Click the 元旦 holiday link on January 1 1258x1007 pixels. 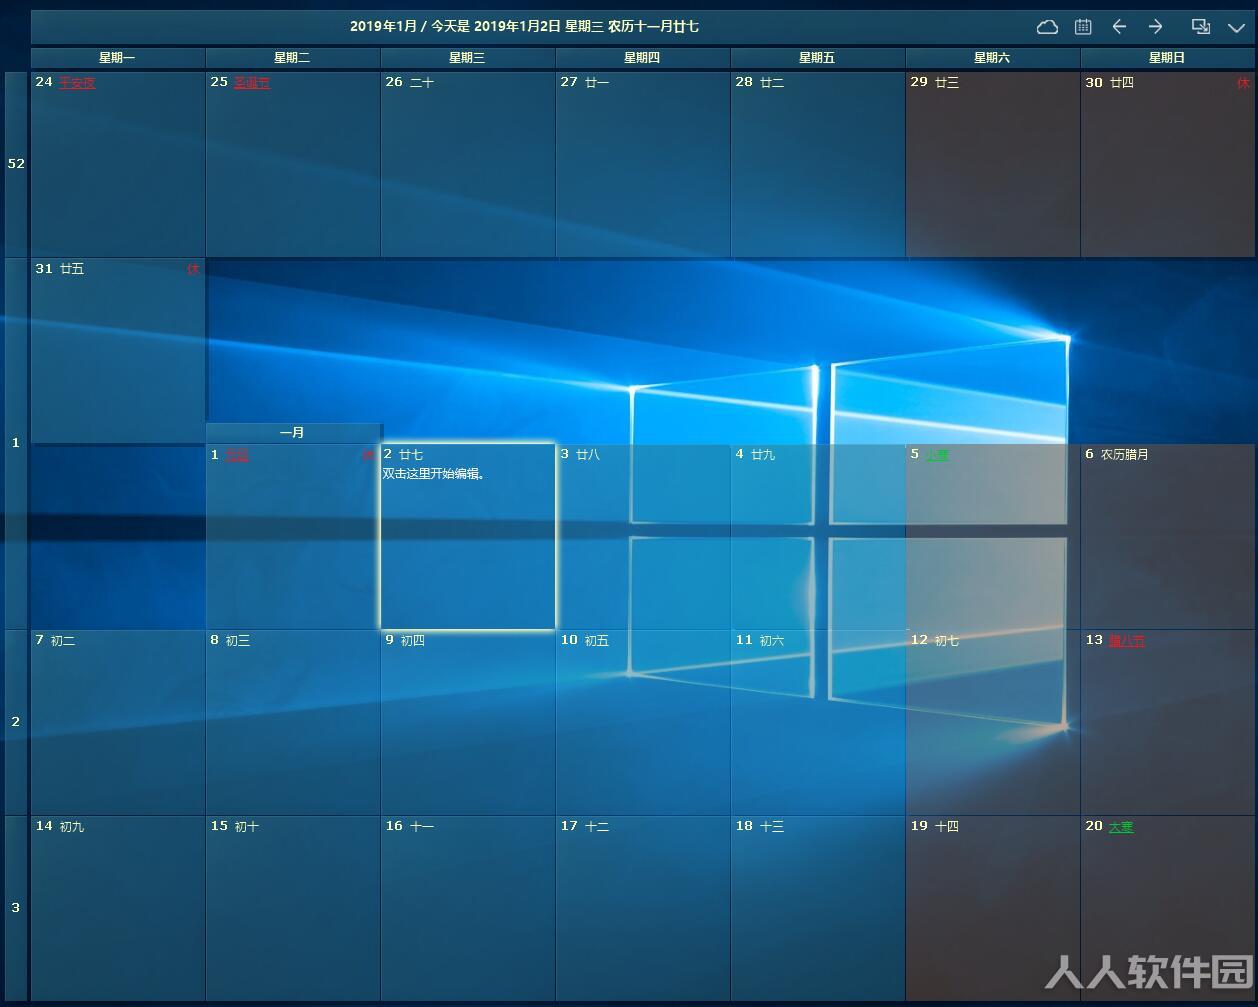click(x=237, y=455)
